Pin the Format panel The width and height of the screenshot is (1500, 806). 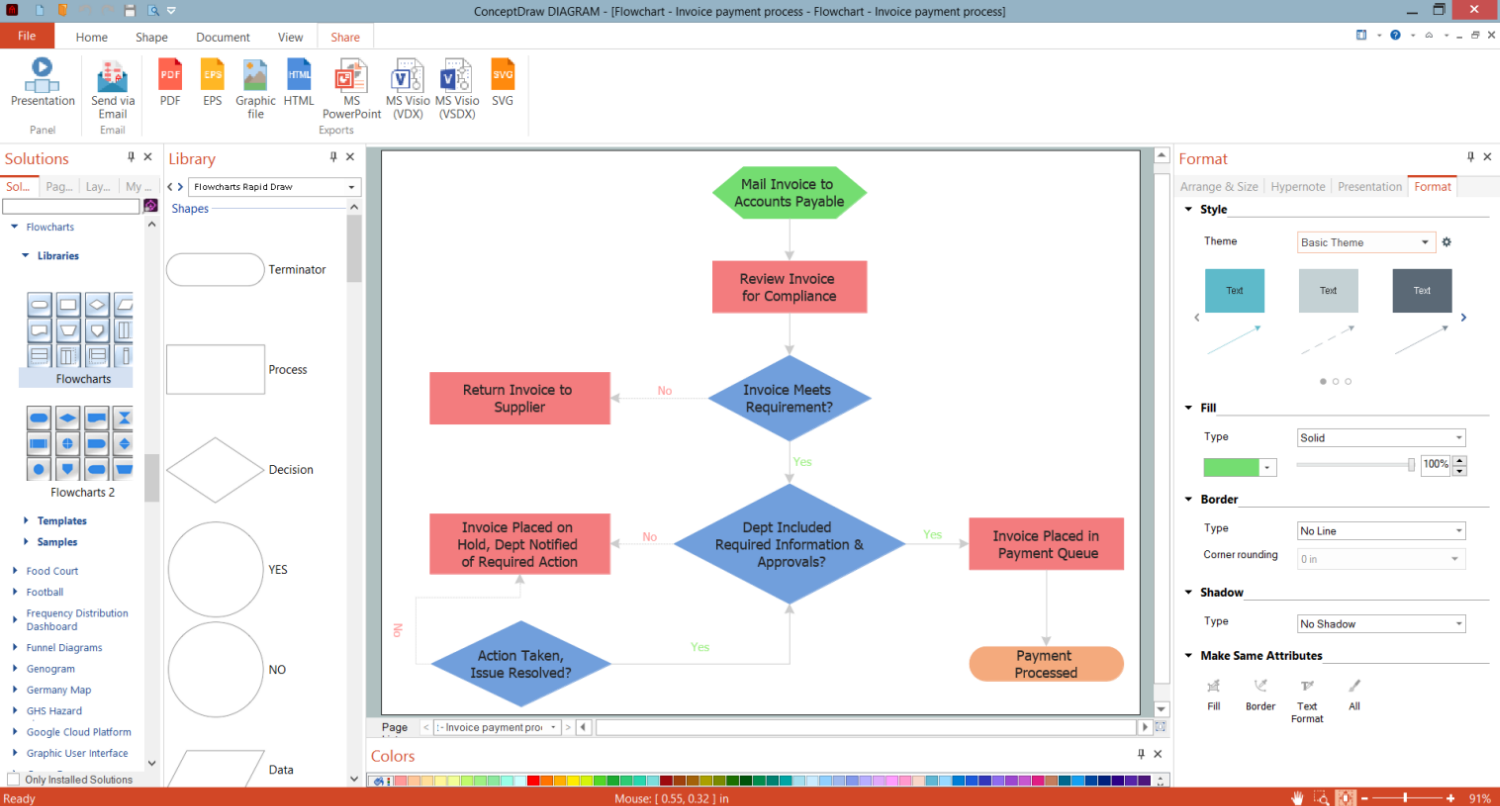(1471, 158)
